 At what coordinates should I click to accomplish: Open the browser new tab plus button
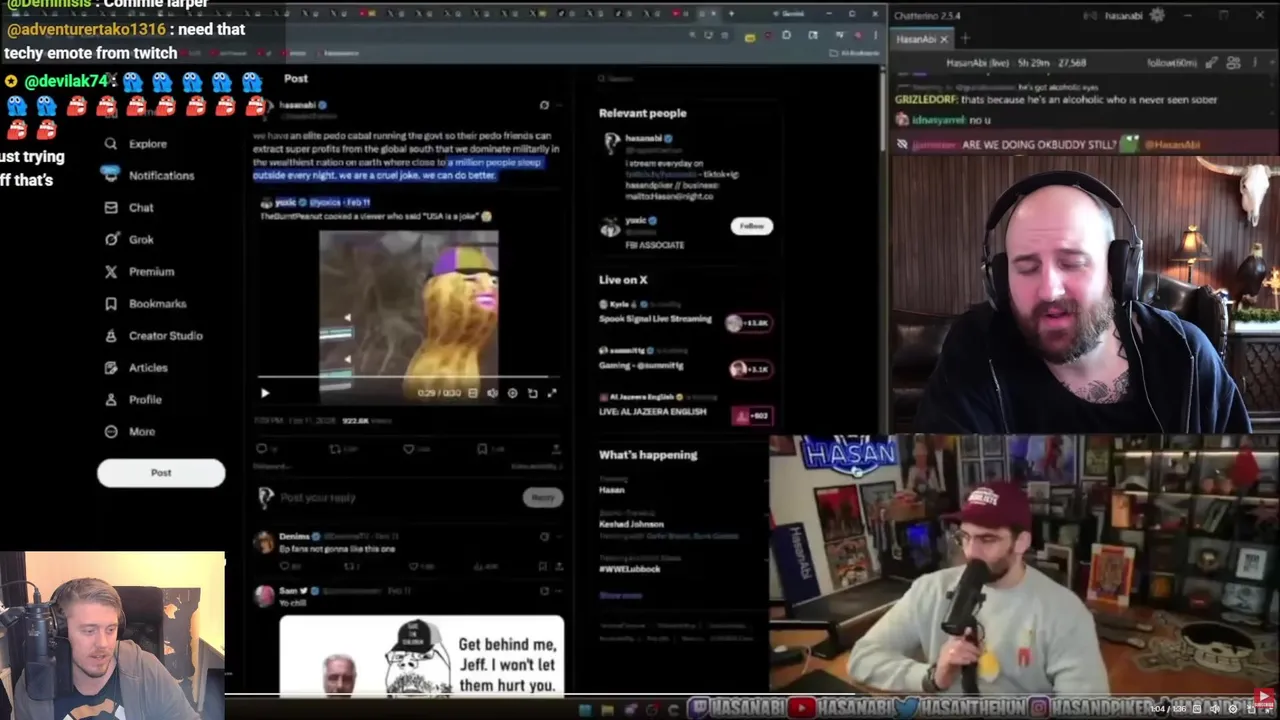pos(731,14)
